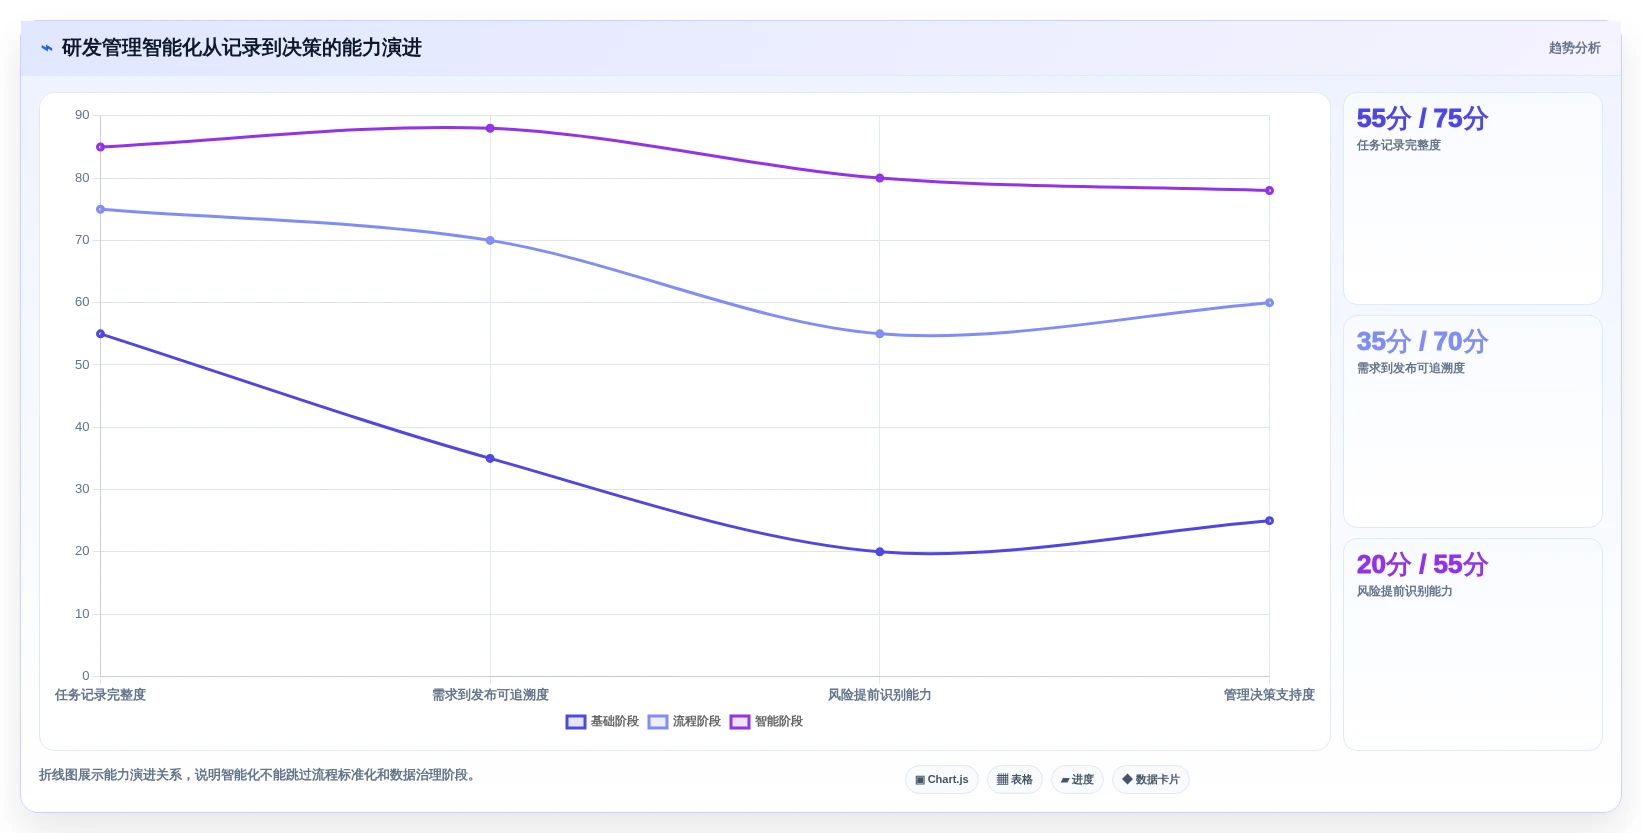Click 智能阶段 point at 管理决策支持度 (78)
Image resolution: width=1642 pixels, height=833 pixels.
coord(1269,191)
